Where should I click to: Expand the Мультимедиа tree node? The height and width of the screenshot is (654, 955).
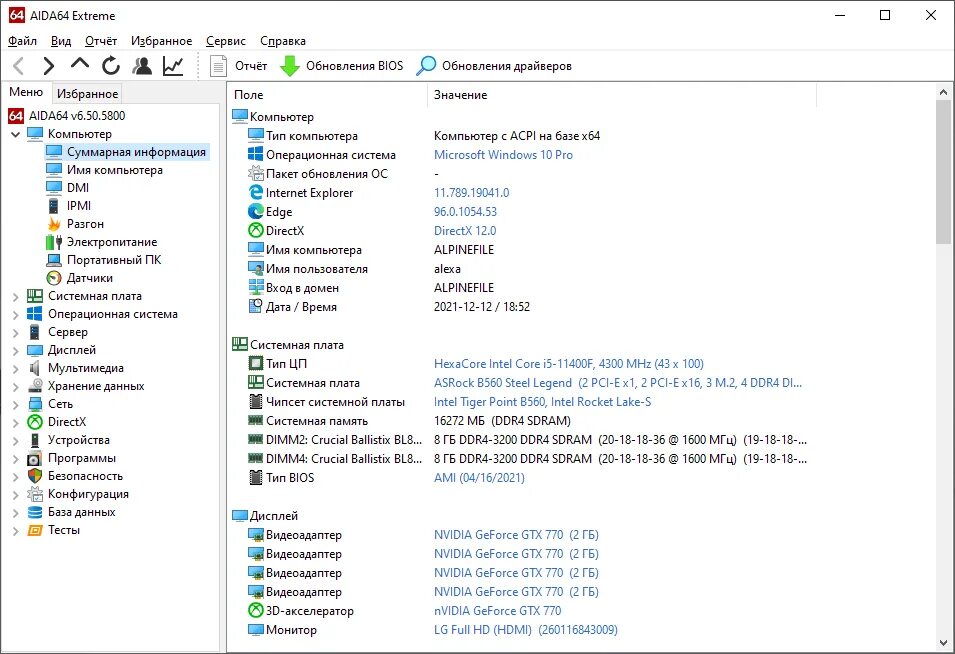(x=16, y=368)
